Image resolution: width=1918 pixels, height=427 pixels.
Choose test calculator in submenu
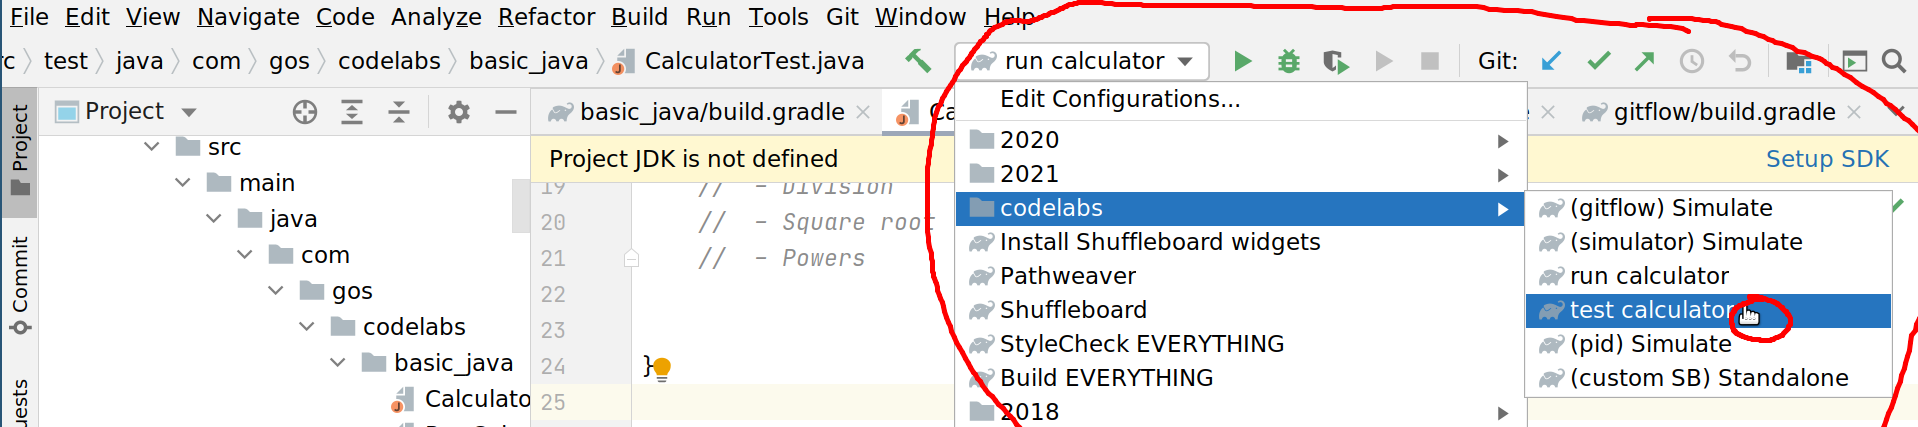click(x=1708, y=310)
